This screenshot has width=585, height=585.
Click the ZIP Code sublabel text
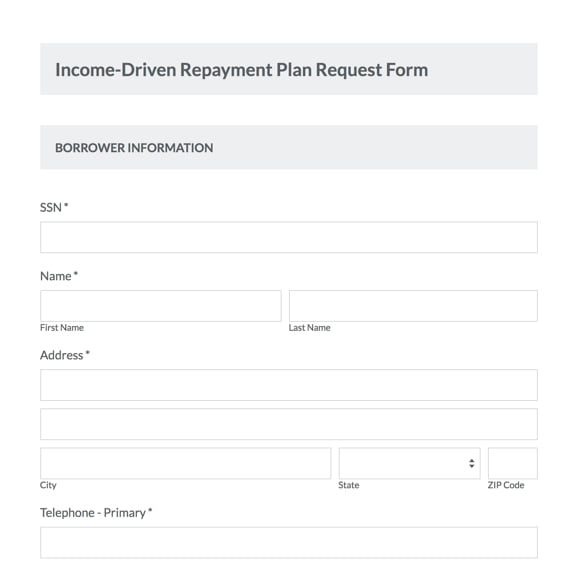[506, 485]
